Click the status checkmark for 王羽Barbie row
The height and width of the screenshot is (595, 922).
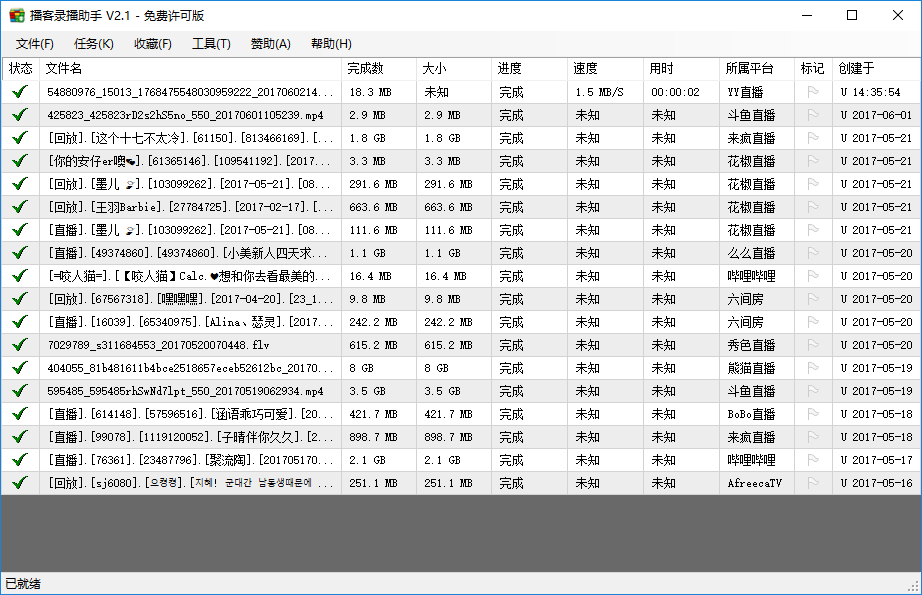coord(20,207)
